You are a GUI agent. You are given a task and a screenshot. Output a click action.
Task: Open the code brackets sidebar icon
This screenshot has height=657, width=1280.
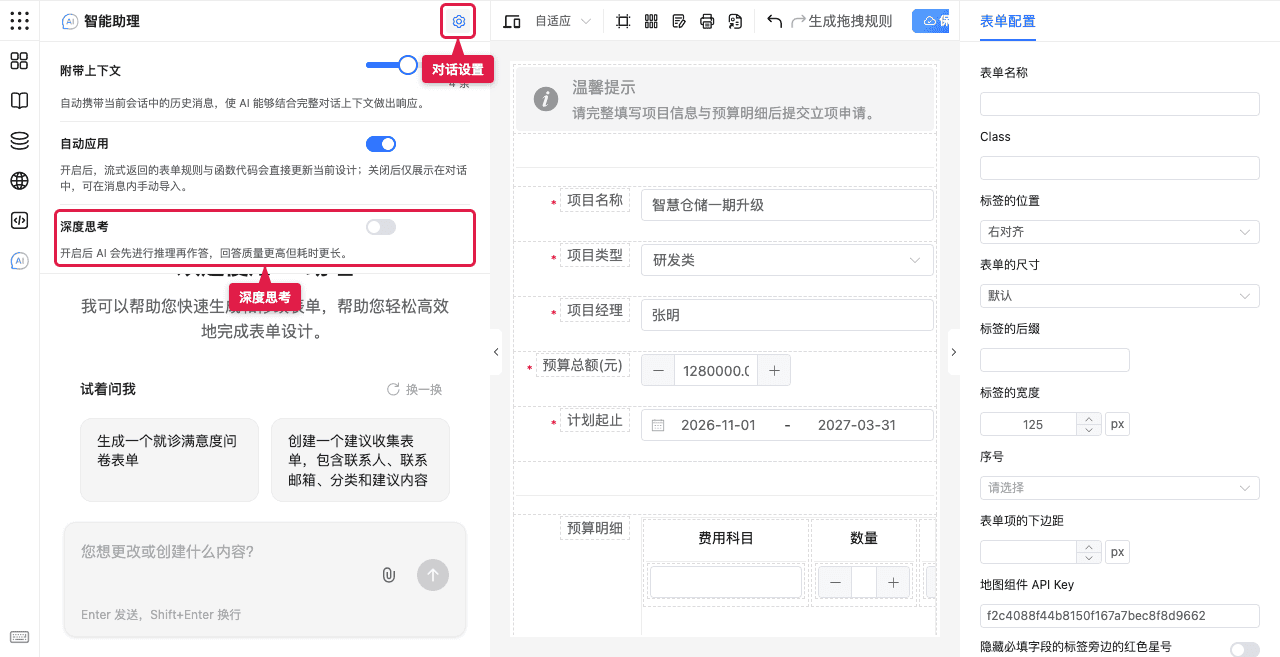(x=19, y=221)
